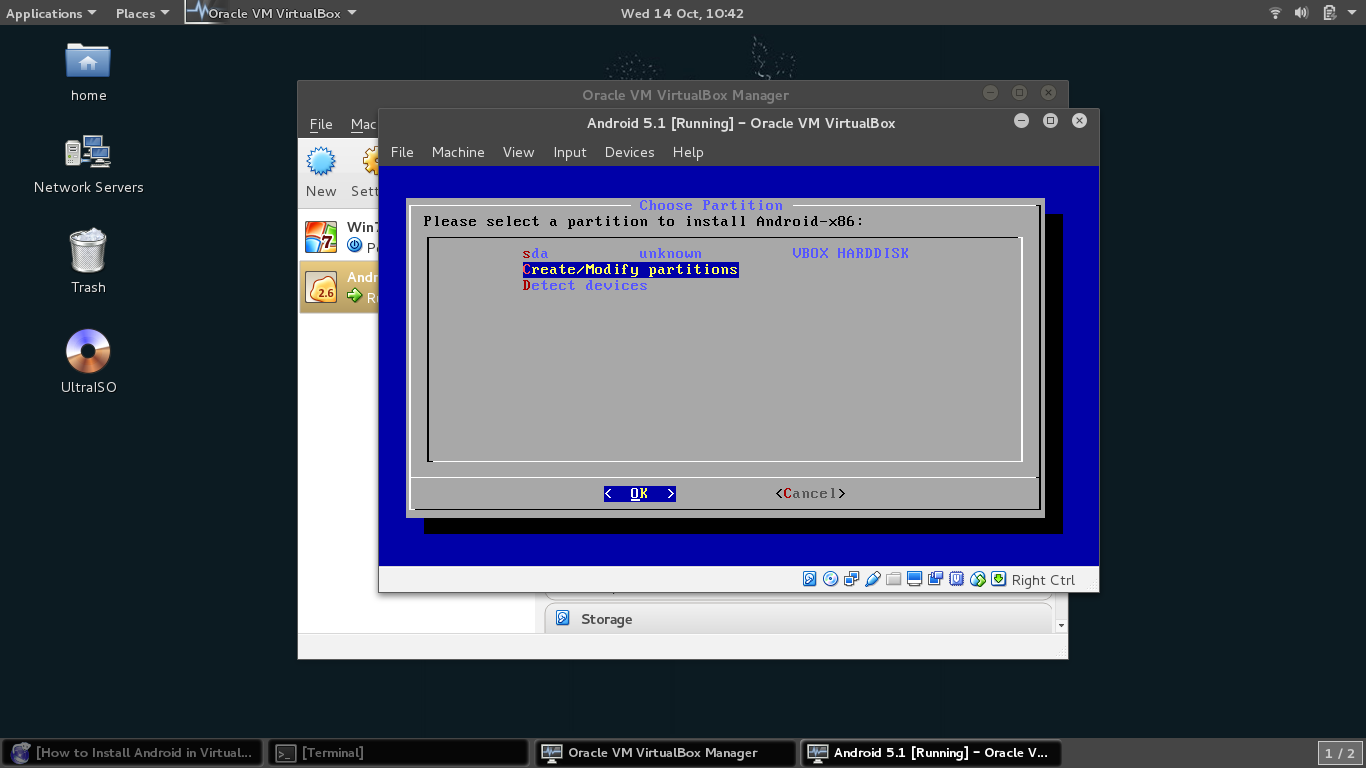Select the sda VBOX HARDDISK entry
This screenshot has width=1366, height=768.
(x=716, y=253)
